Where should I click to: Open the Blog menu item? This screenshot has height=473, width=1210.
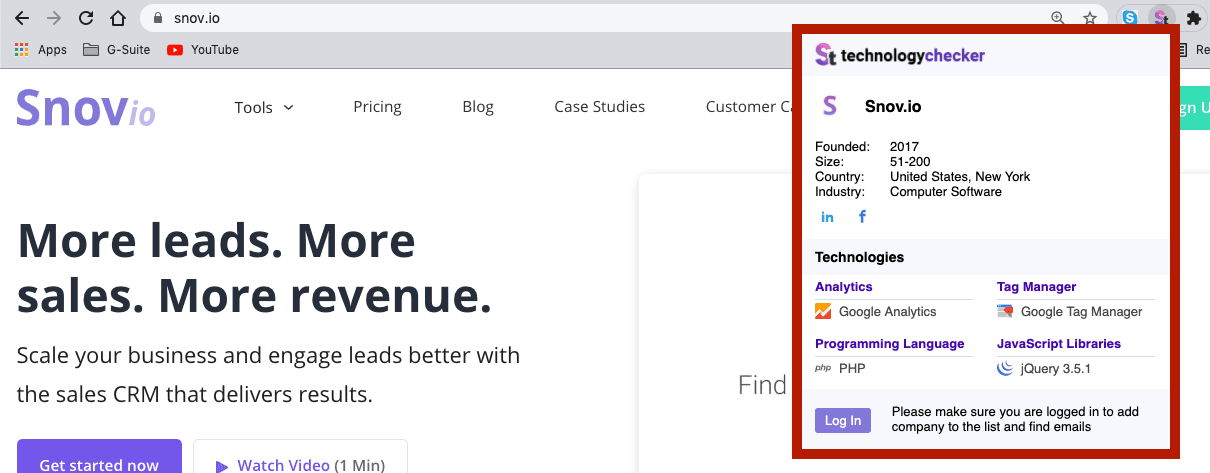coord(478,106)
